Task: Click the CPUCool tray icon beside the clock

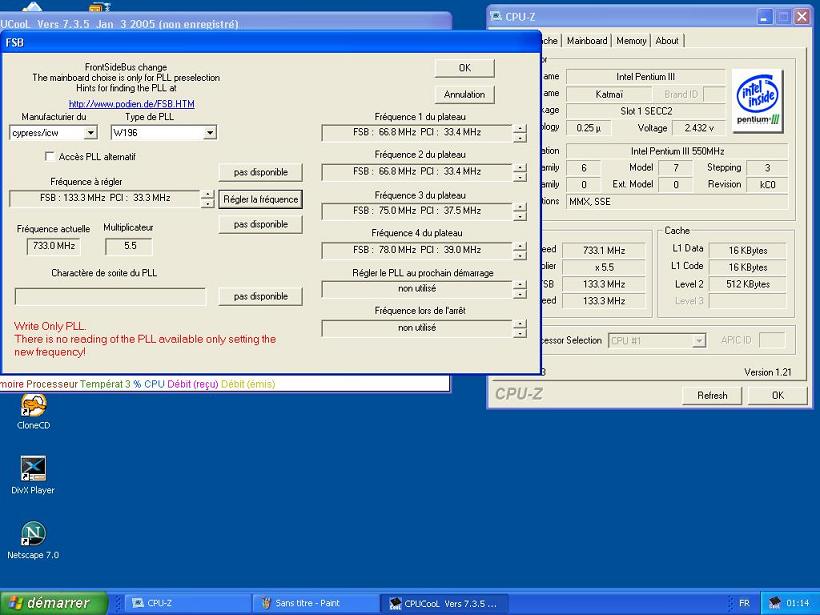Action: (775, 603)
